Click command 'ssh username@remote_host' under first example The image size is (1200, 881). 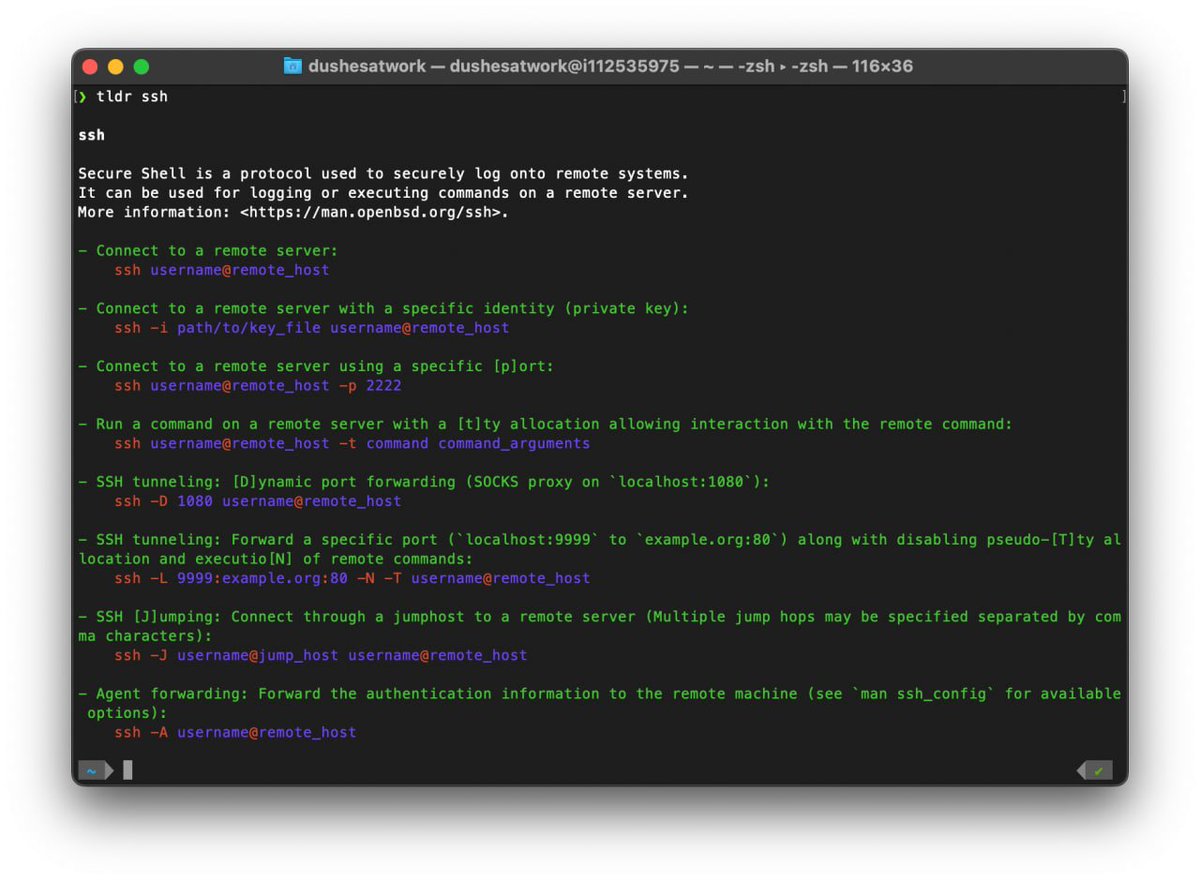click(x=221, y=270)
